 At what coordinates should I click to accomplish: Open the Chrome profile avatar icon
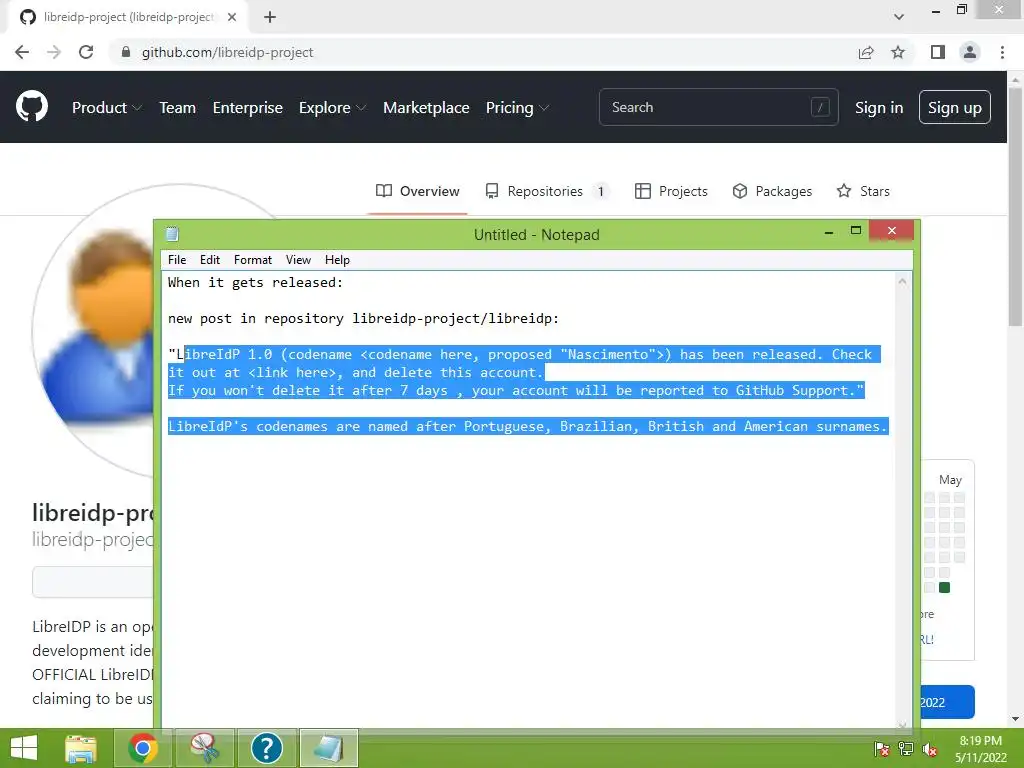pyautogui.click(x=970, y=52)
